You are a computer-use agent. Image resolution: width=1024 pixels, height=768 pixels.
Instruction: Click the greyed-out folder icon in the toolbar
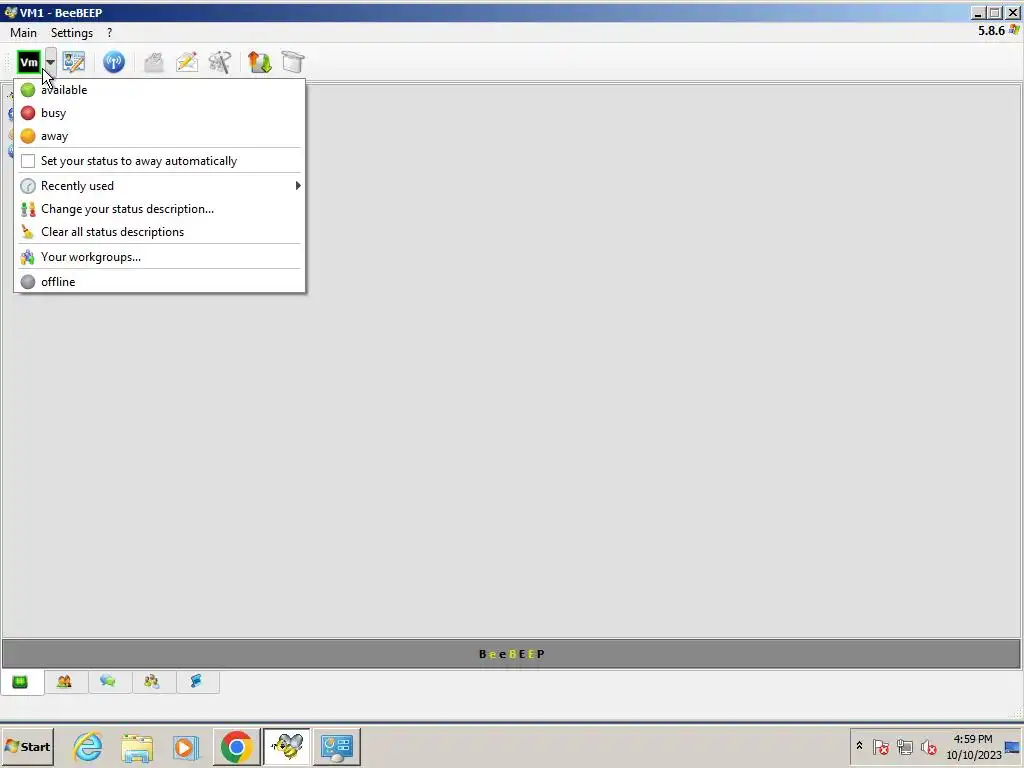(x=153, y=62)
